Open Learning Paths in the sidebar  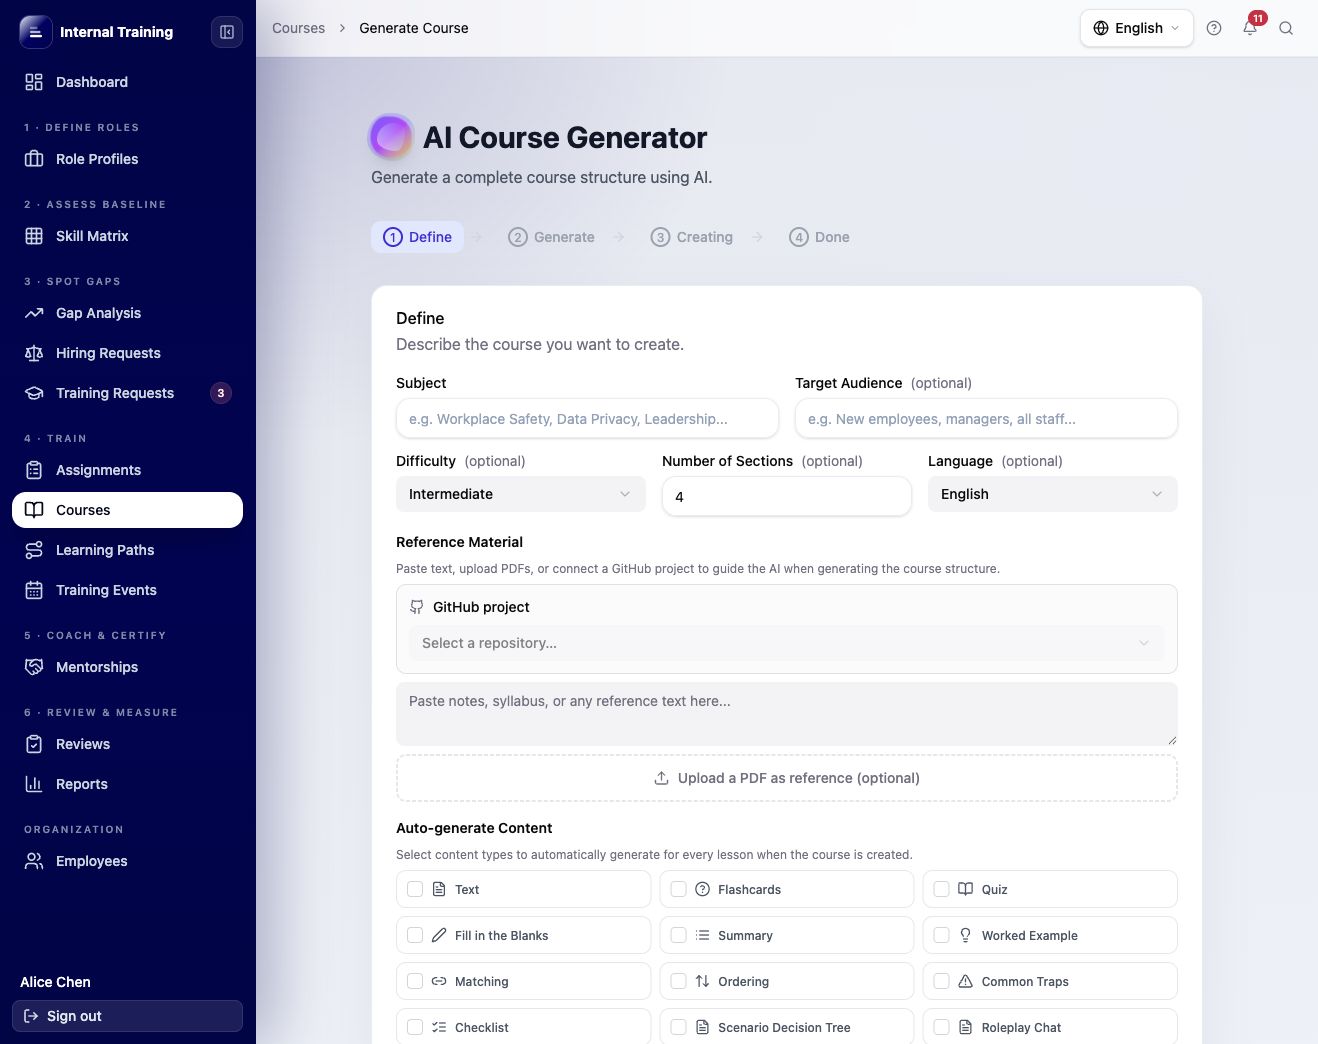point(127,550)
